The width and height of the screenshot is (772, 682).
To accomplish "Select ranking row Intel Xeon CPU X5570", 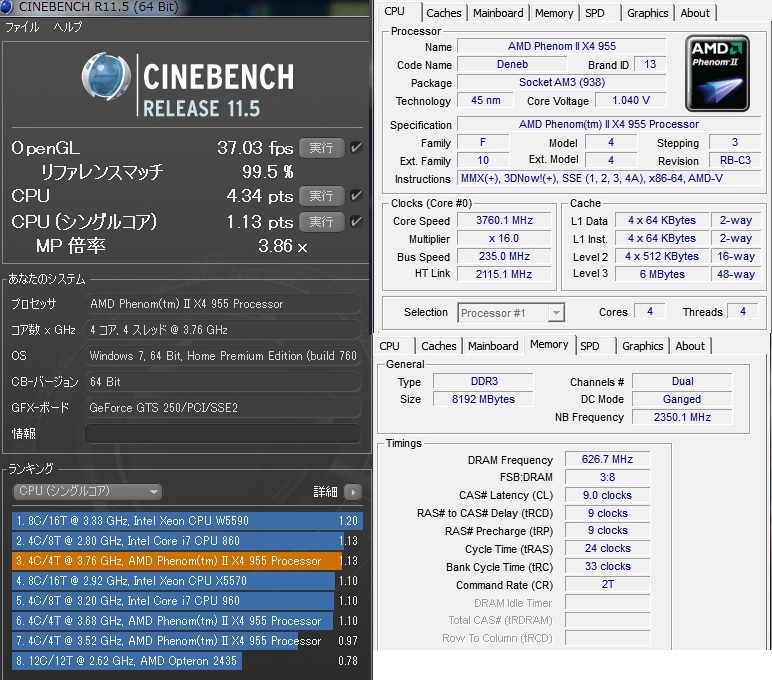I will pyautogui.click(x=187, y=581).
